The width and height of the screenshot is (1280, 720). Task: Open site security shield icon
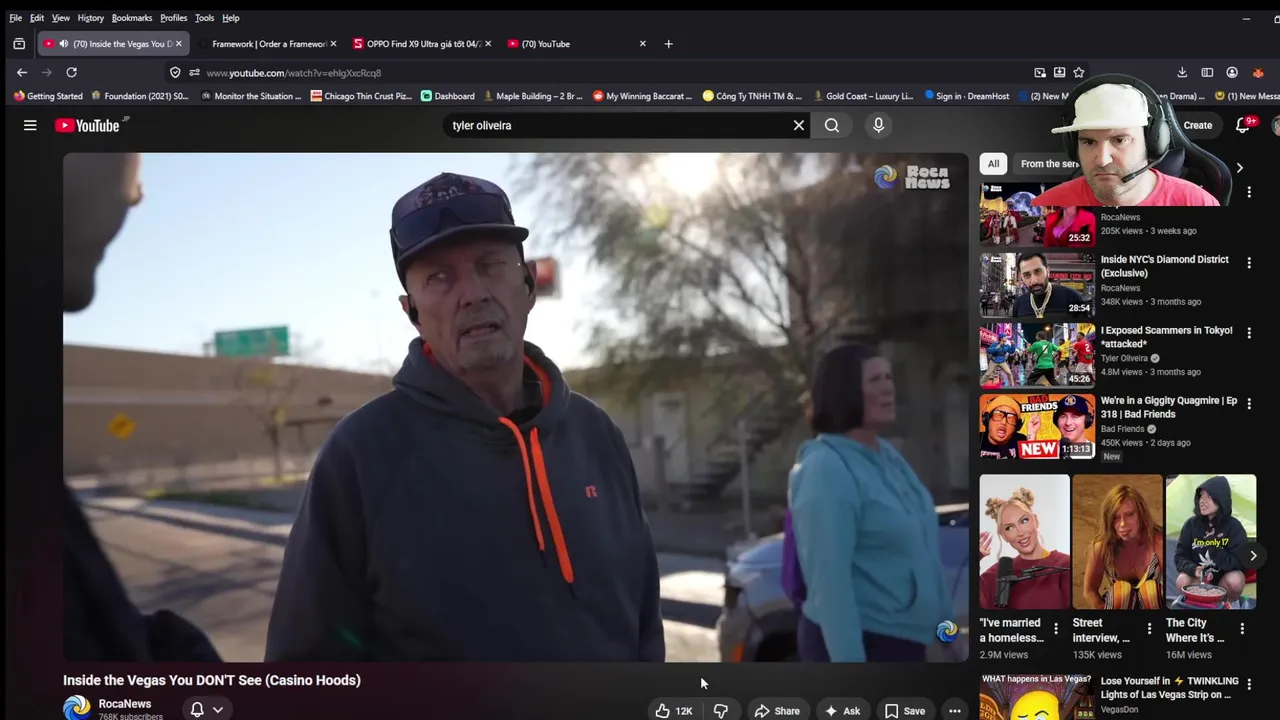tap(175, 72)
